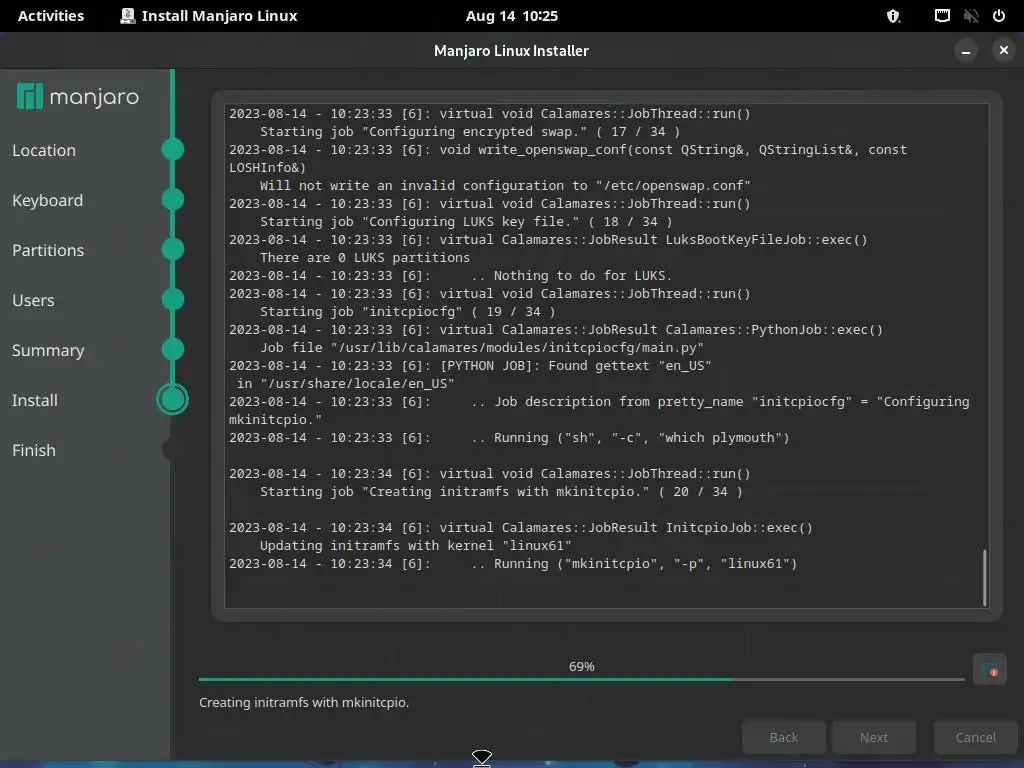Click log line "There are 0 LUKS partitions"
The height and width of the screenshot is (768, 1024).
[364, 257]
